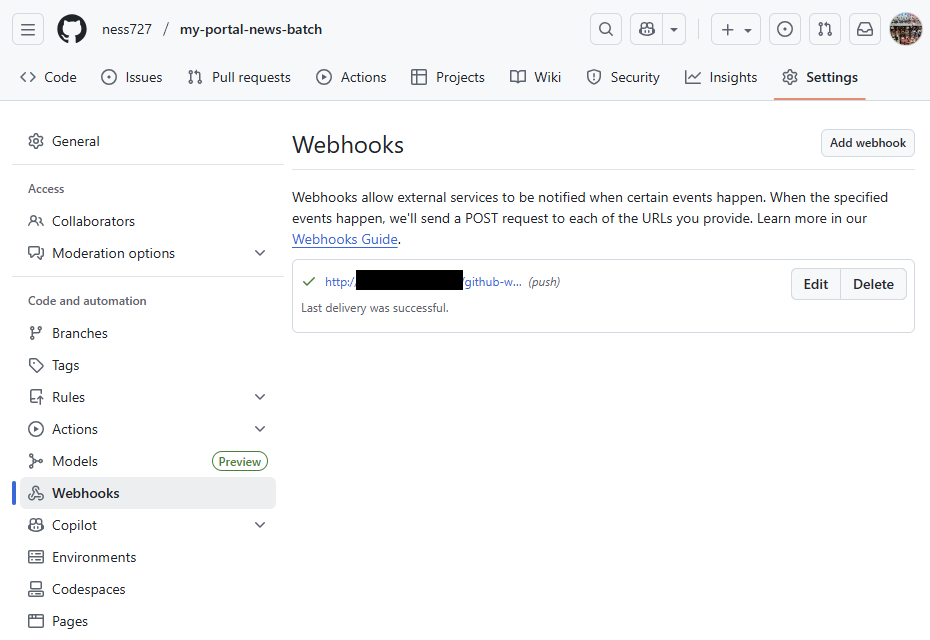Screen dimensions: 930x640
Task: Expand the Moderation options chevron
Action: (260, 253)
